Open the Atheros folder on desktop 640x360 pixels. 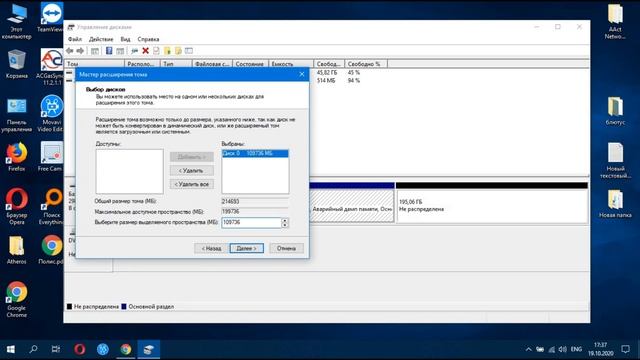pyautogui.click(x=16, y=250)
